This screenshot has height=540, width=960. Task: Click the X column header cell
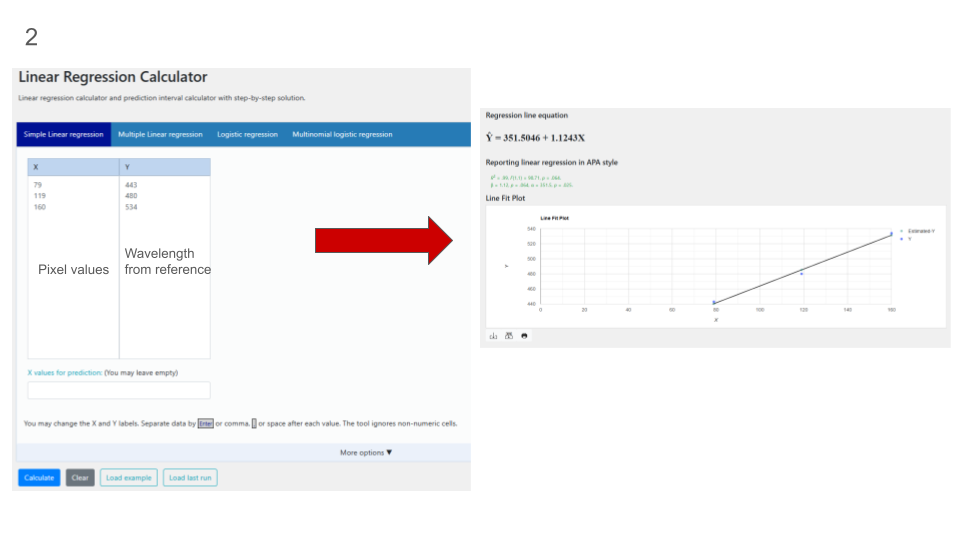[x=73, y=167]
